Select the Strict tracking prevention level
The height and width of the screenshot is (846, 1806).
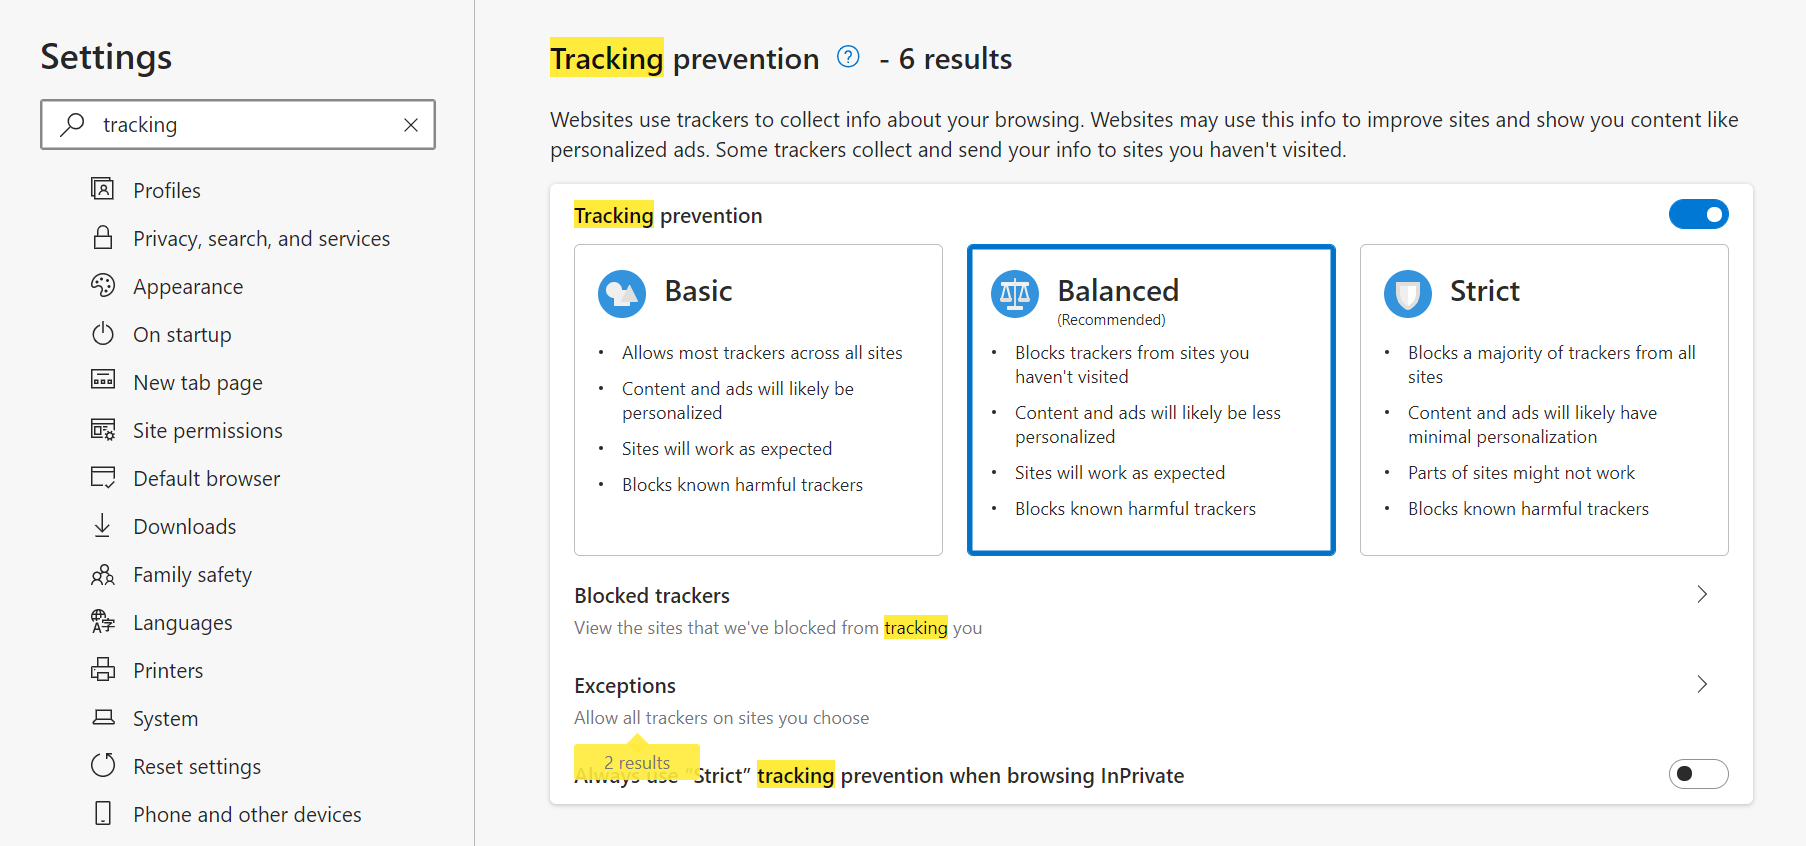(1543, 399)
